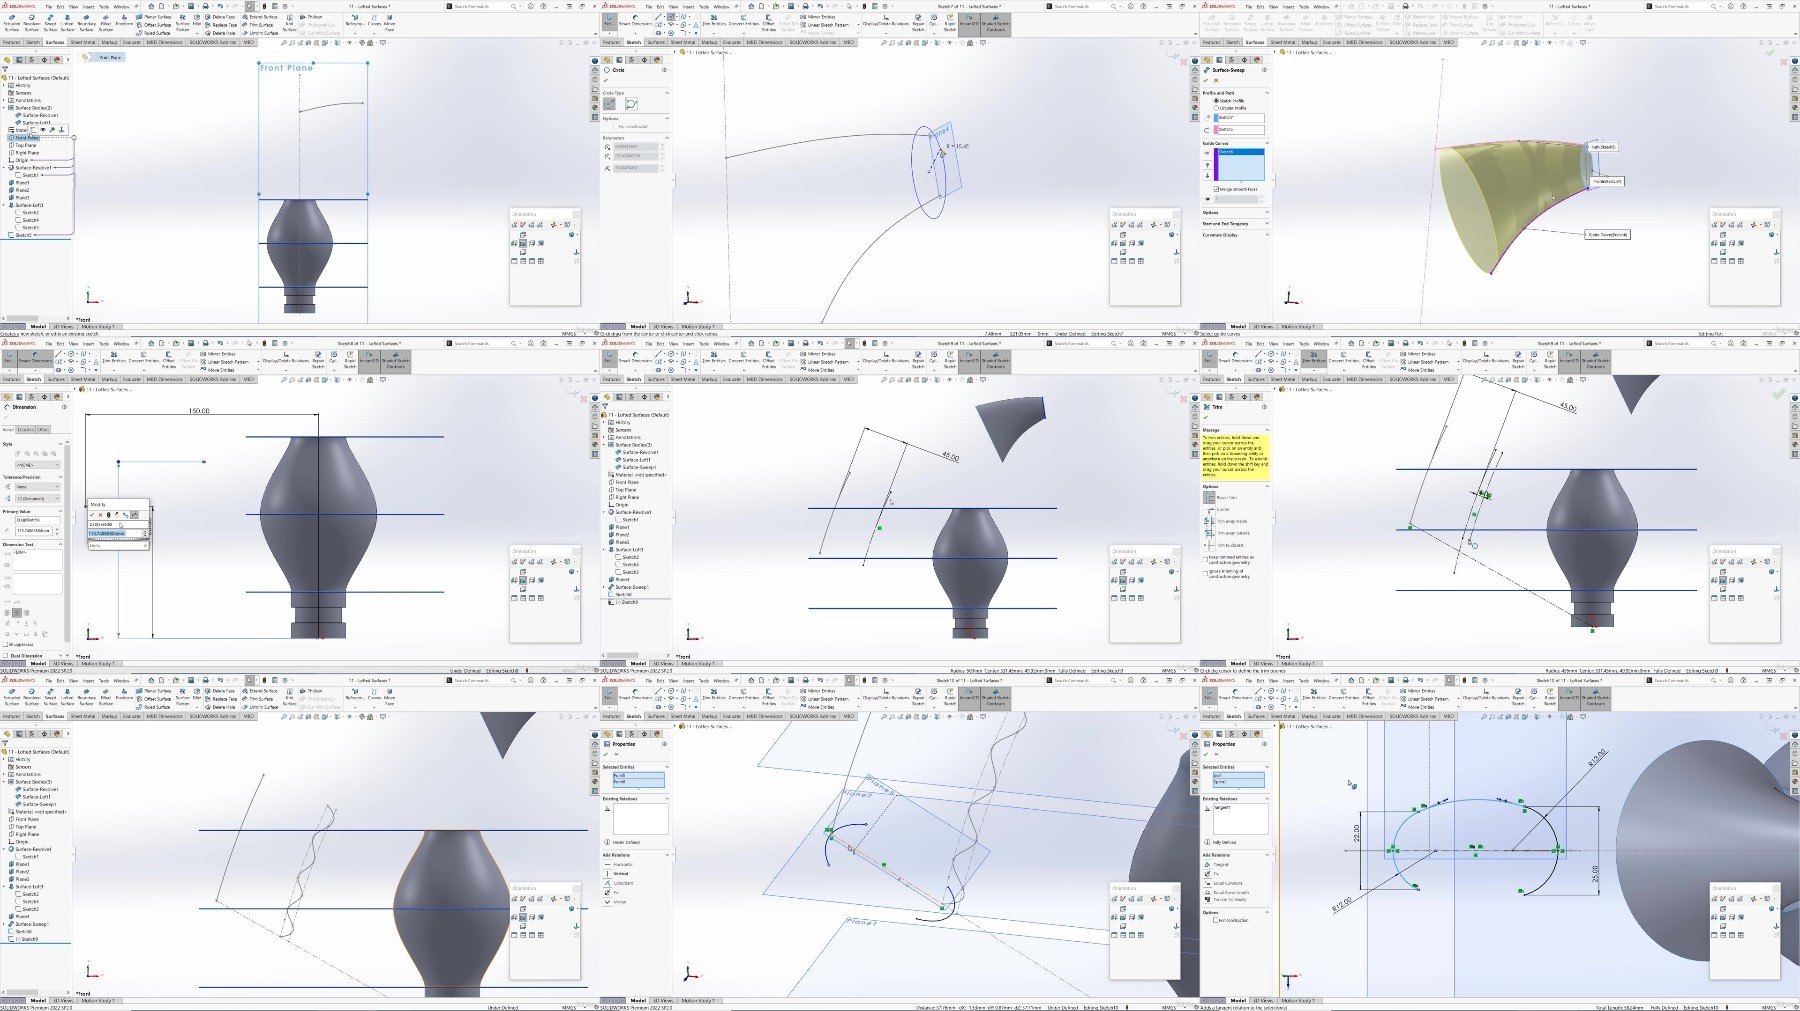1800x1011 pixels.
Task: Click Ruled Surface in Front Plane window ribbon
Action: (x=155, y=33)
